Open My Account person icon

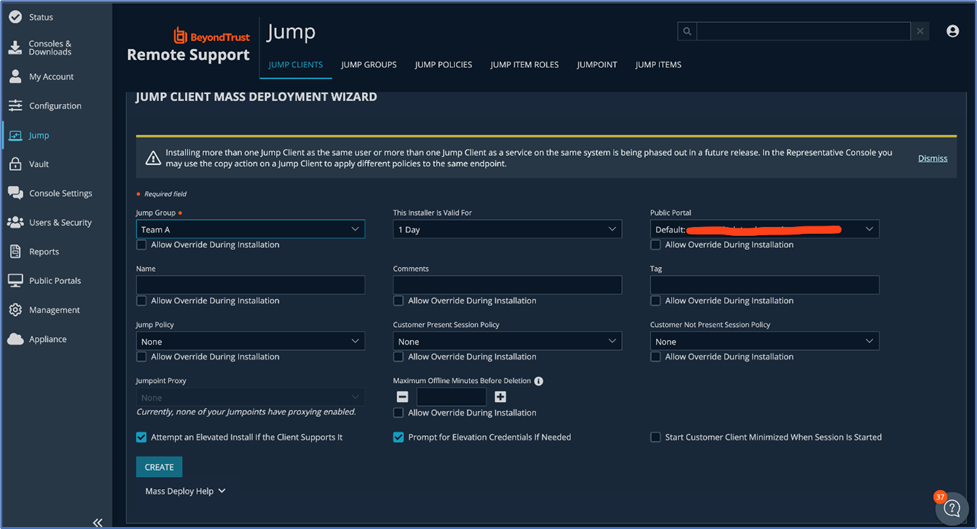click(x=15, y=77)
